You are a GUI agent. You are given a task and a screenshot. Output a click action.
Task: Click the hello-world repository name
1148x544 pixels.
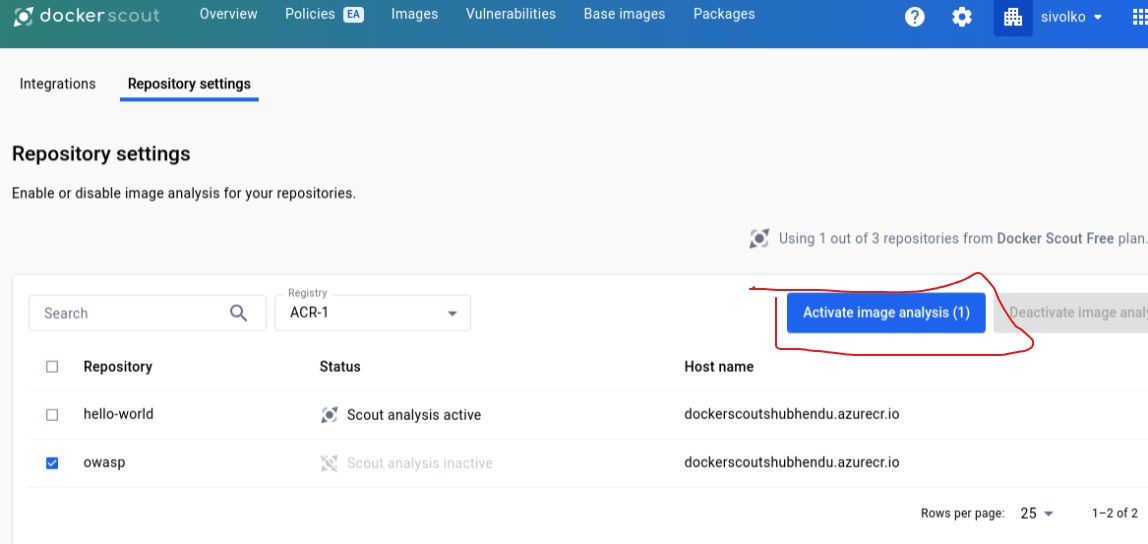tap(119, 414)
